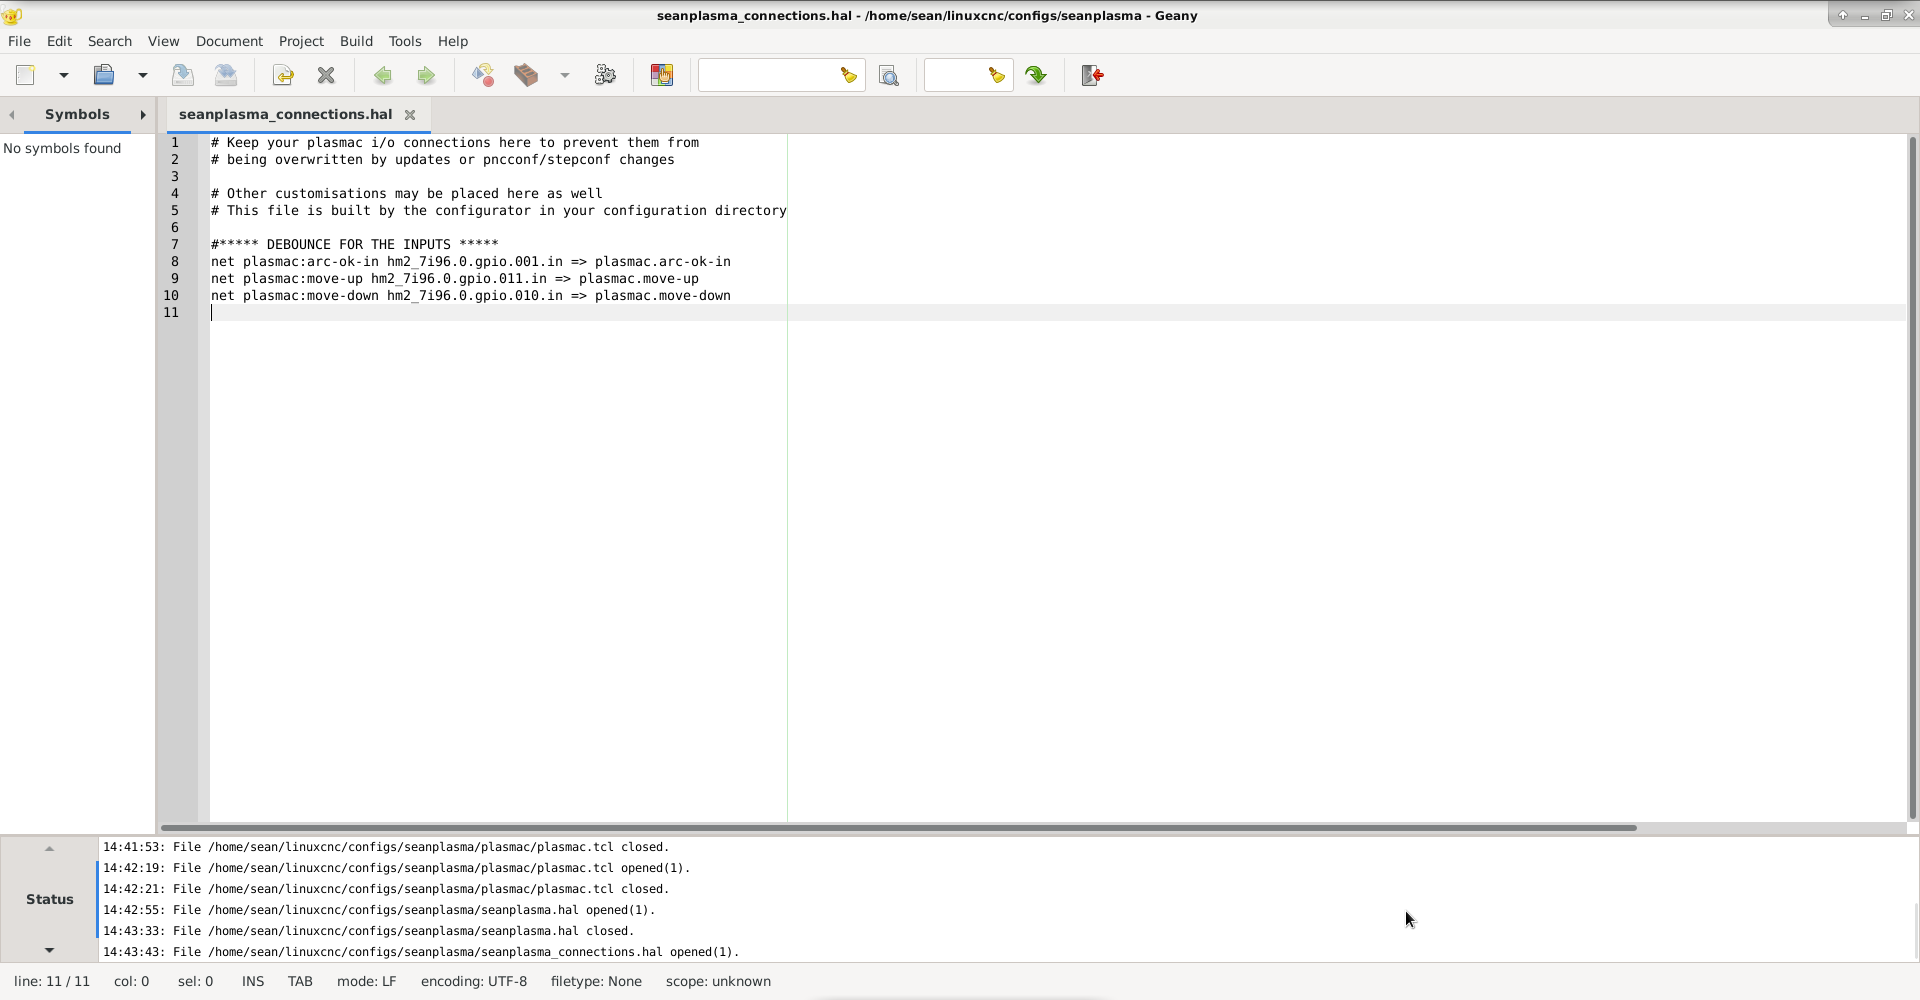This screenshot has width=1920, height=1000.
Task: Navigate back one location arrow
Action: [x=383, y=75]
